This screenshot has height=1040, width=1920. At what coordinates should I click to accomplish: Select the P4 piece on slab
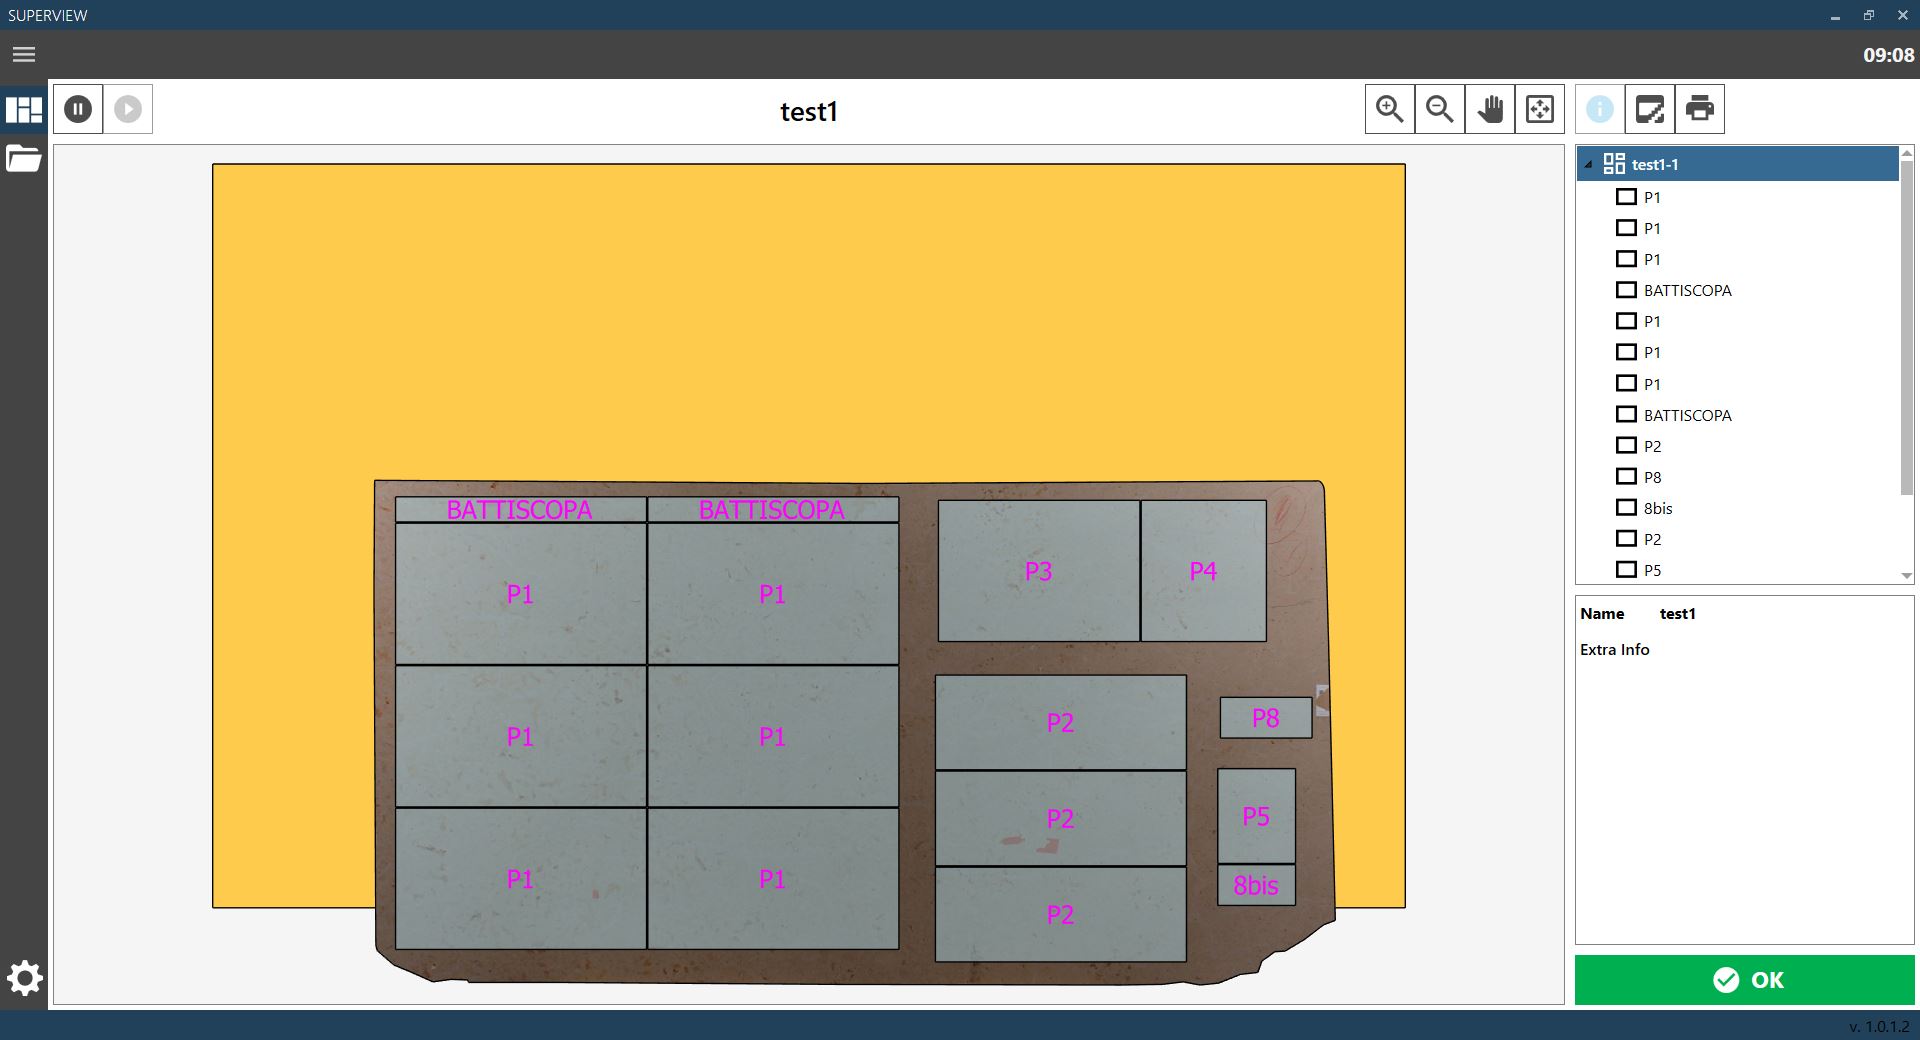(1203, 571)
